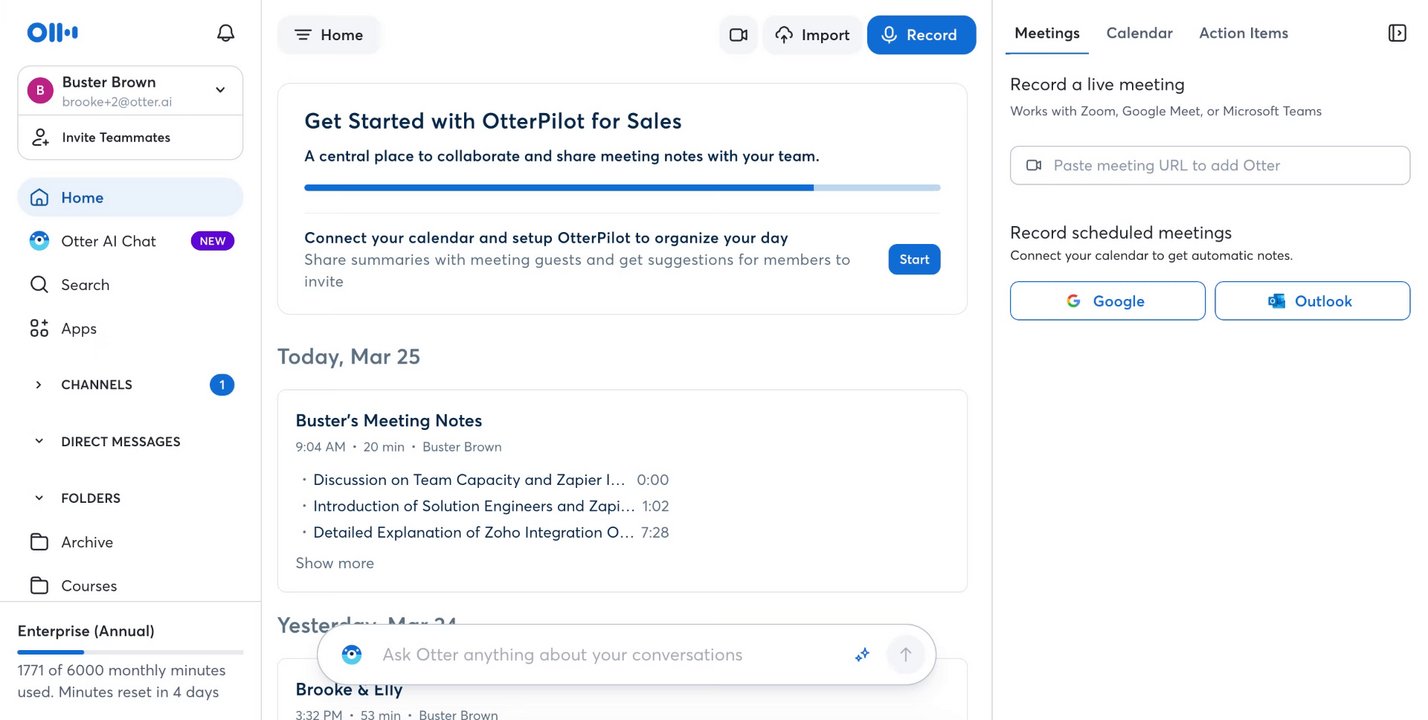The image size is (1428, 720).
Task: Switch to the Calendar tab
Action: 1139,33
